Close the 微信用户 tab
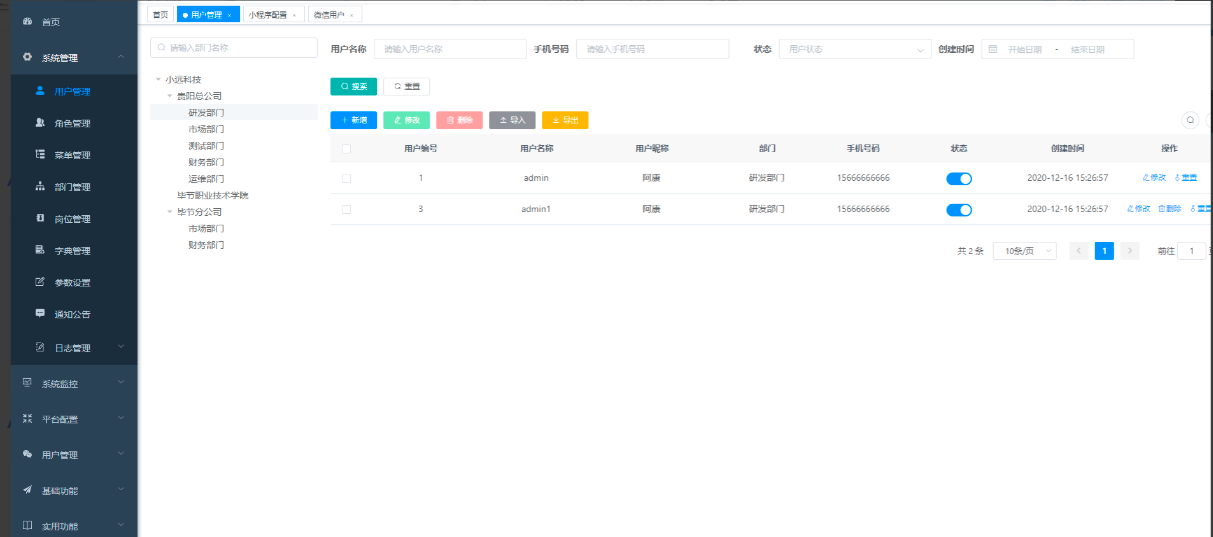 coord(351,15)
